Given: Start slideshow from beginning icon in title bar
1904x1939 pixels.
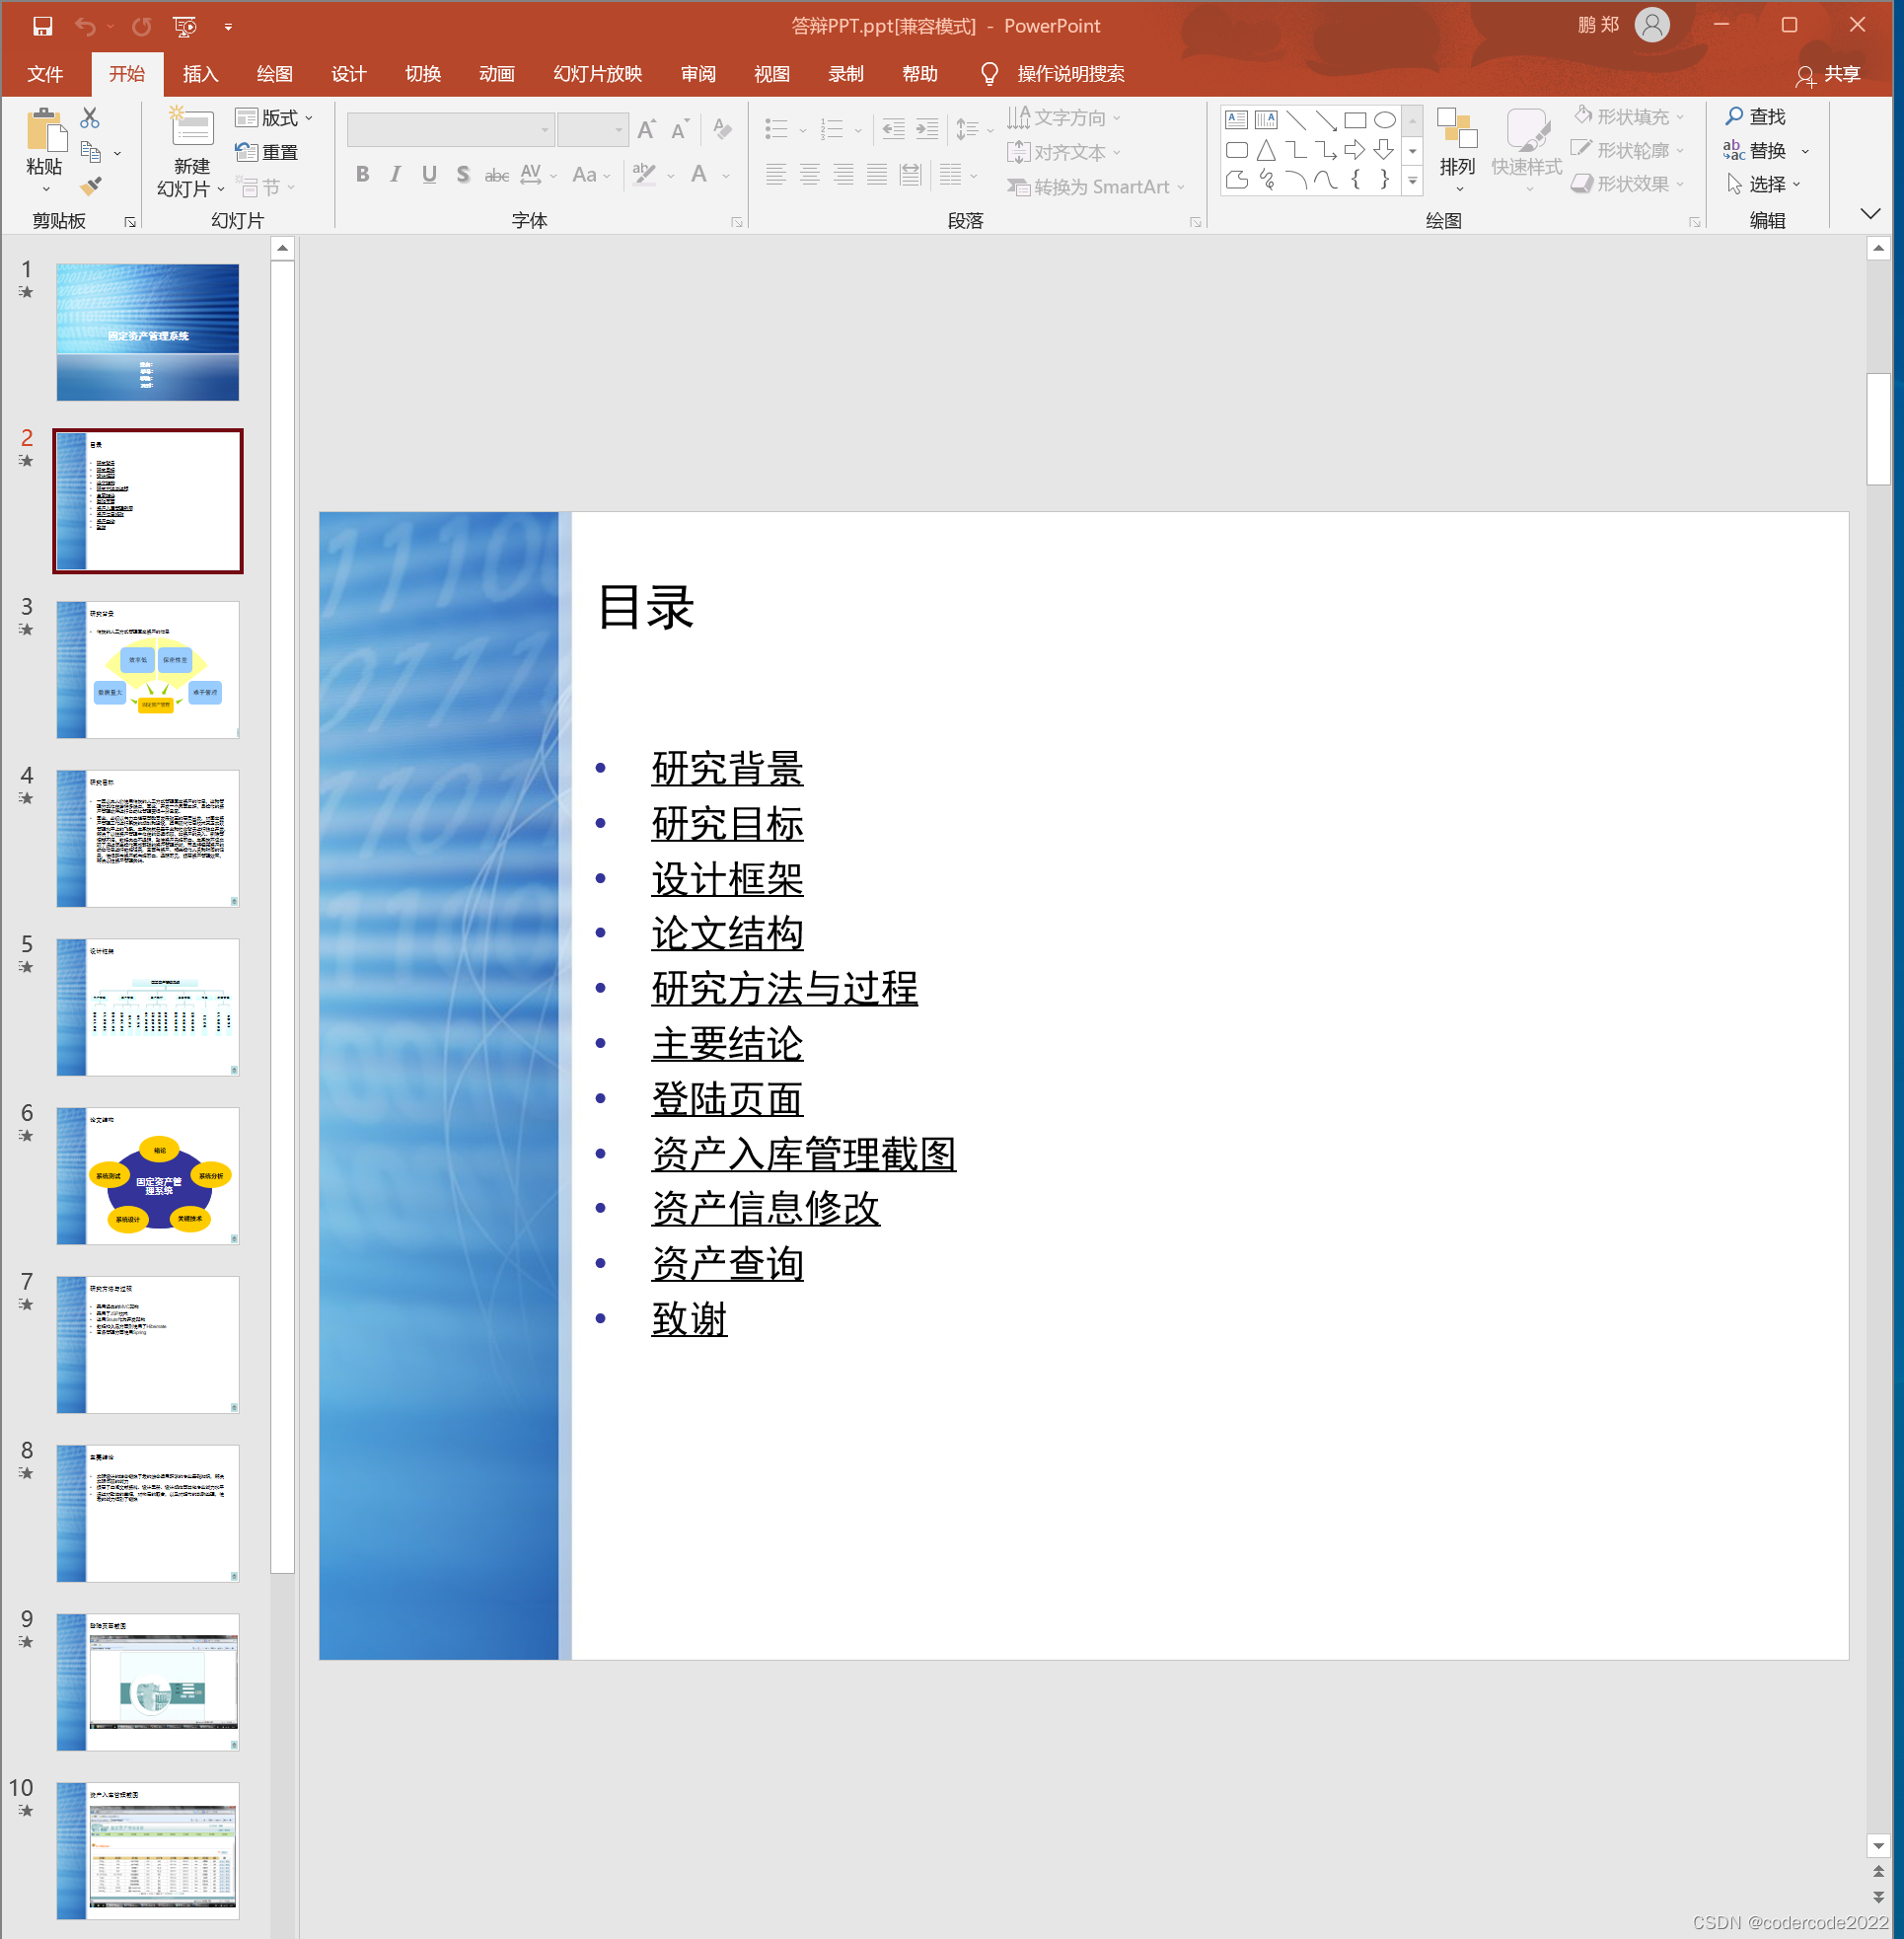Looking at the screenshot, I should (x=185, y=26).
